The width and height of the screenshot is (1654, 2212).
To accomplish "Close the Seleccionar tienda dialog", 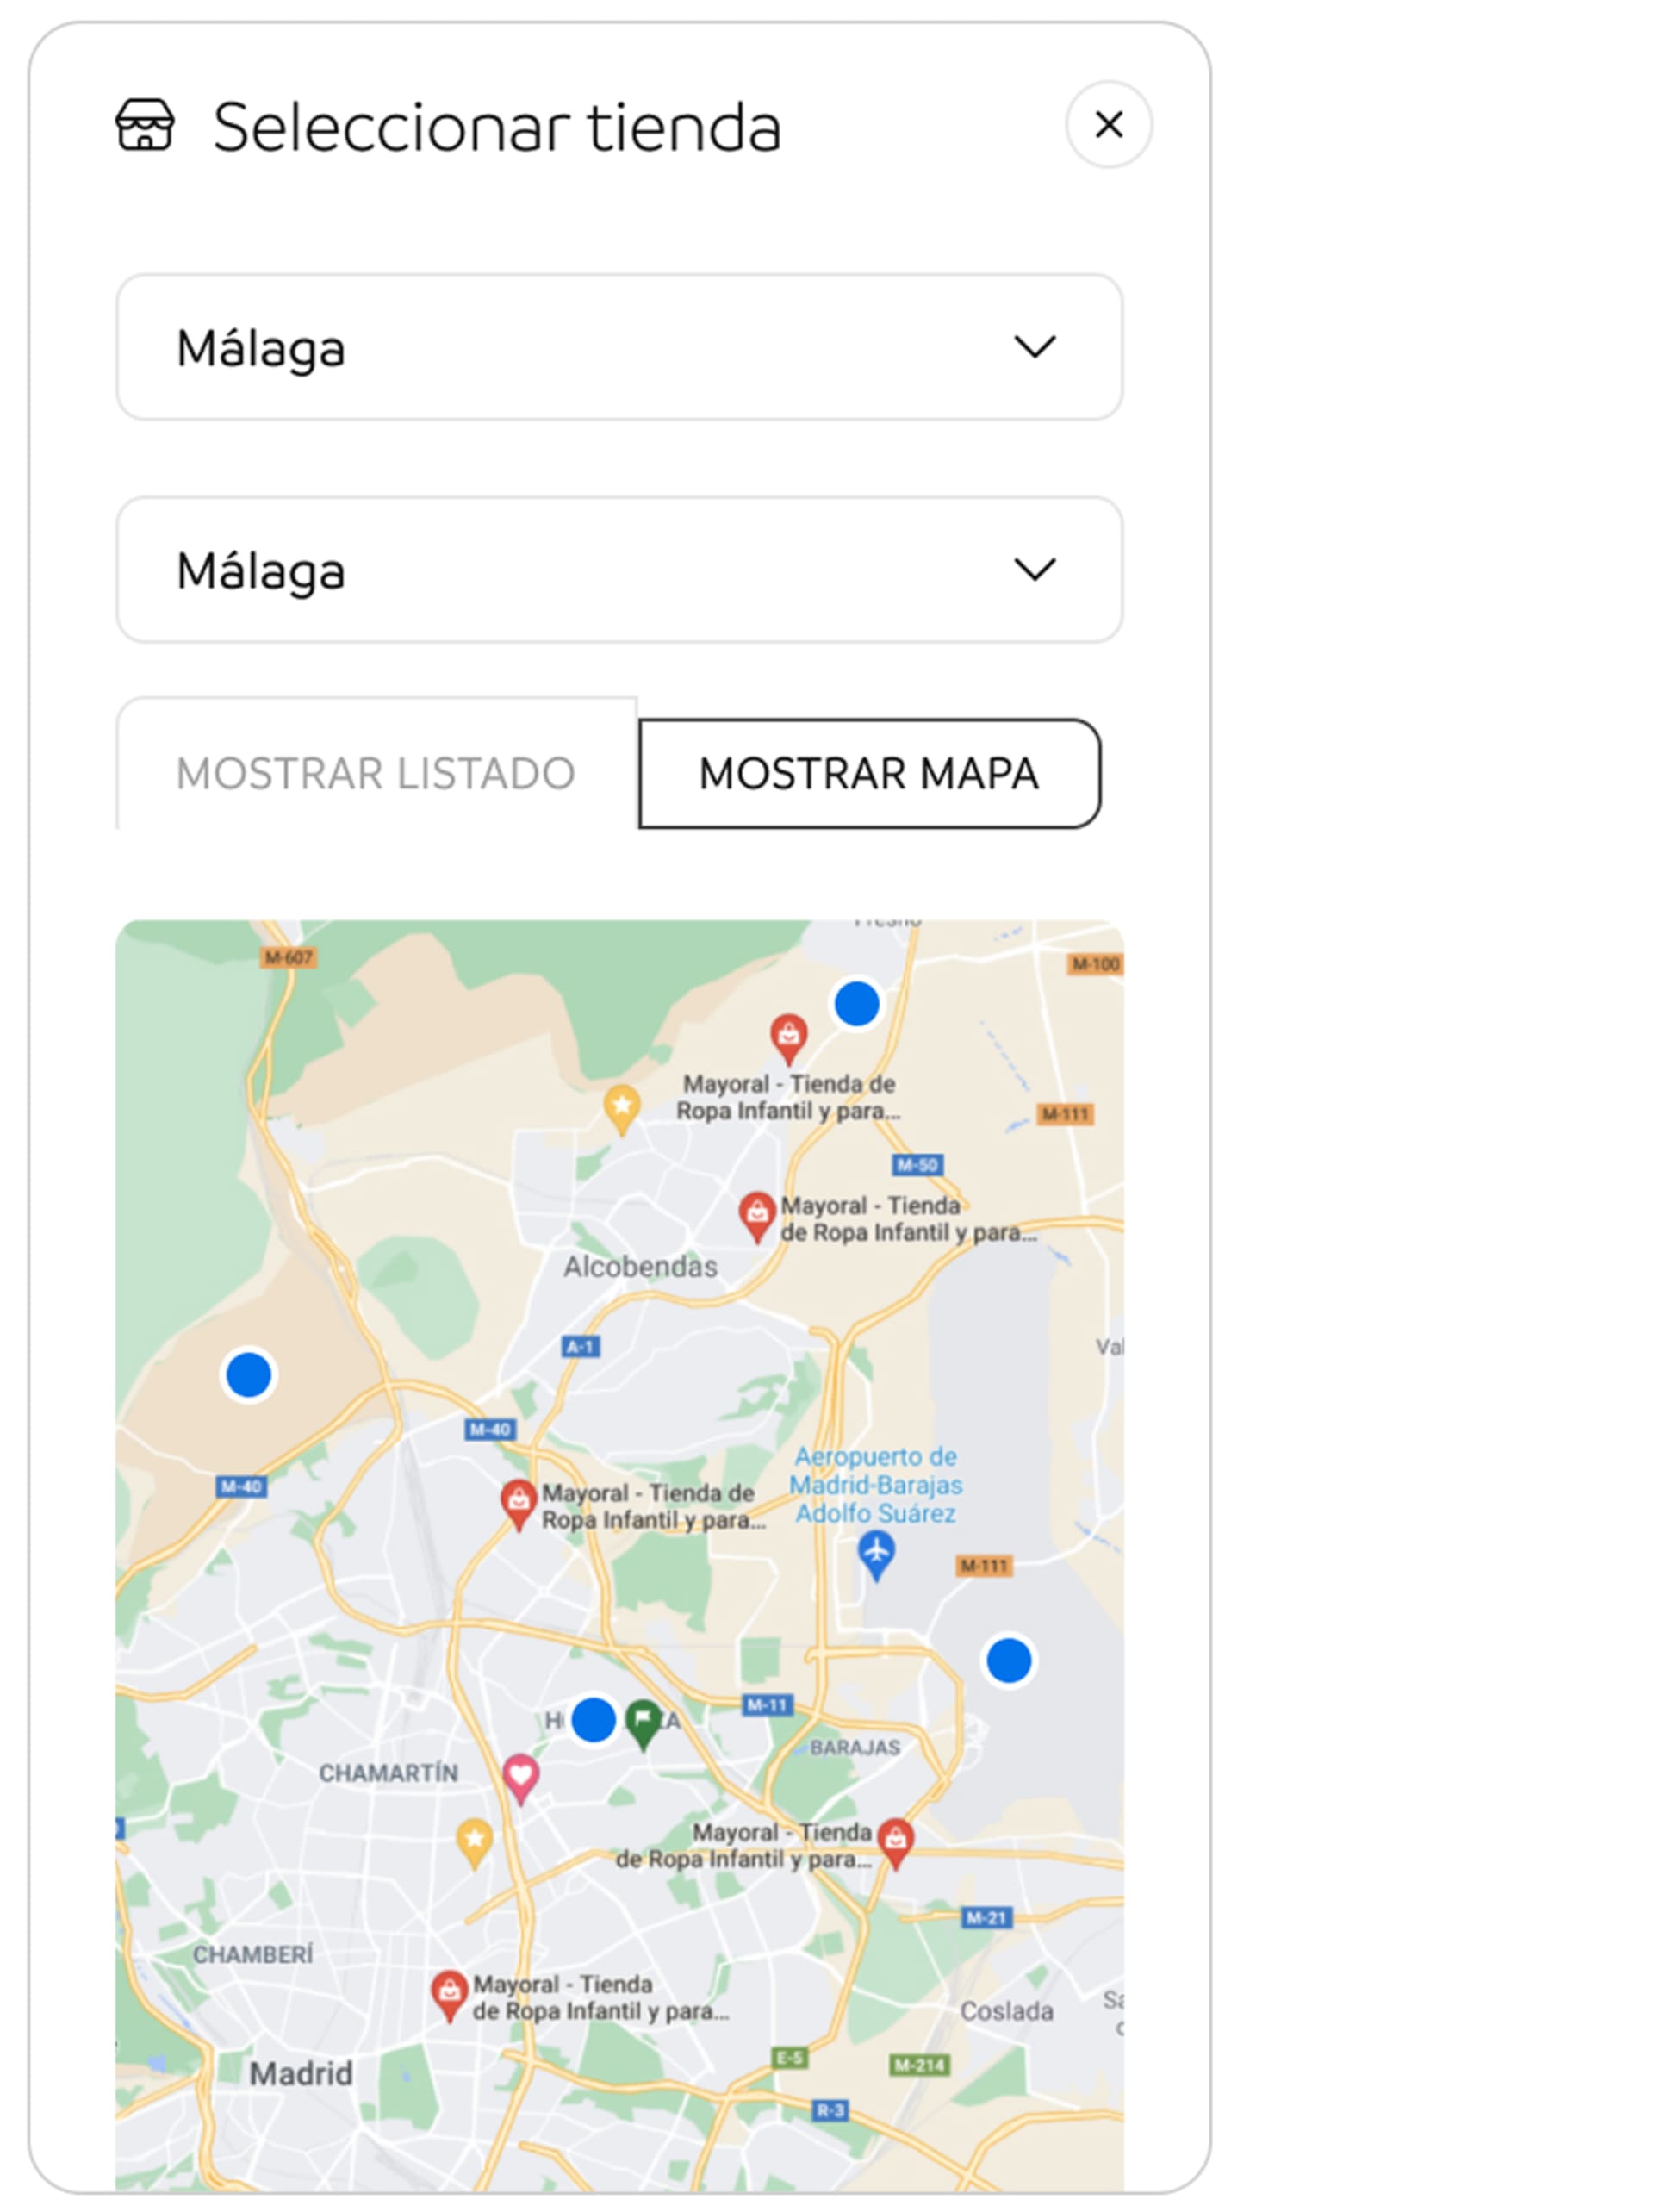I will tap(1108, 125).
